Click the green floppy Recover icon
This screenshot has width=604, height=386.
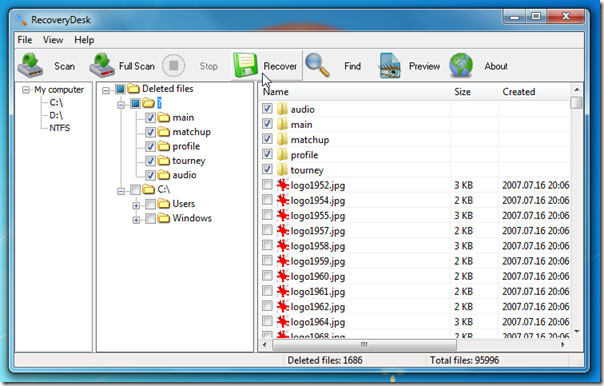tap(245, 65)
